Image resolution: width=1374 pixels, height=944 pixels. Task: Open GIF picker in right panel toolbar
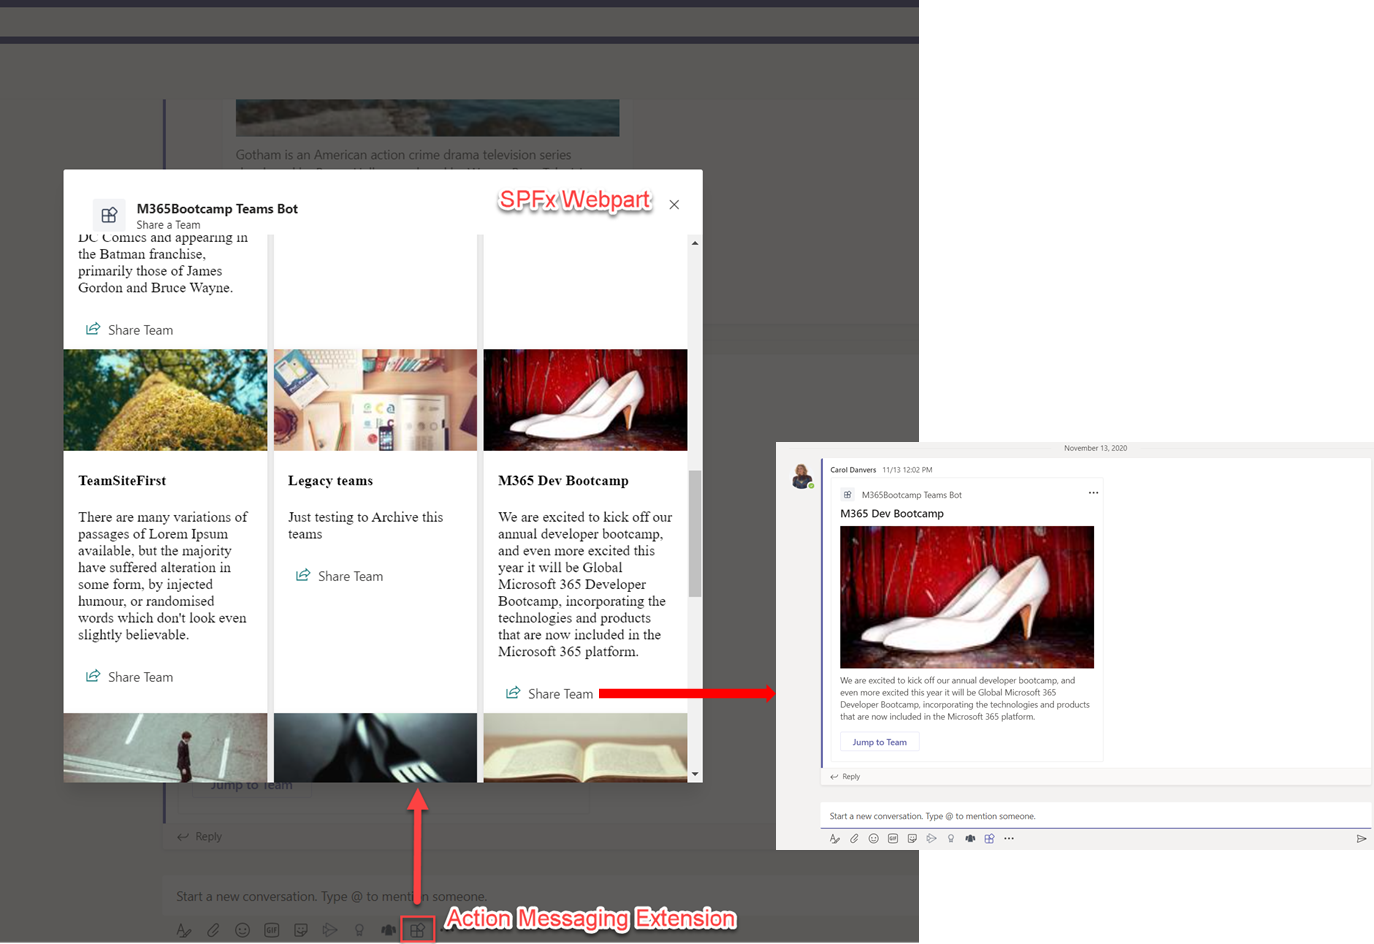tap(893, 839)
